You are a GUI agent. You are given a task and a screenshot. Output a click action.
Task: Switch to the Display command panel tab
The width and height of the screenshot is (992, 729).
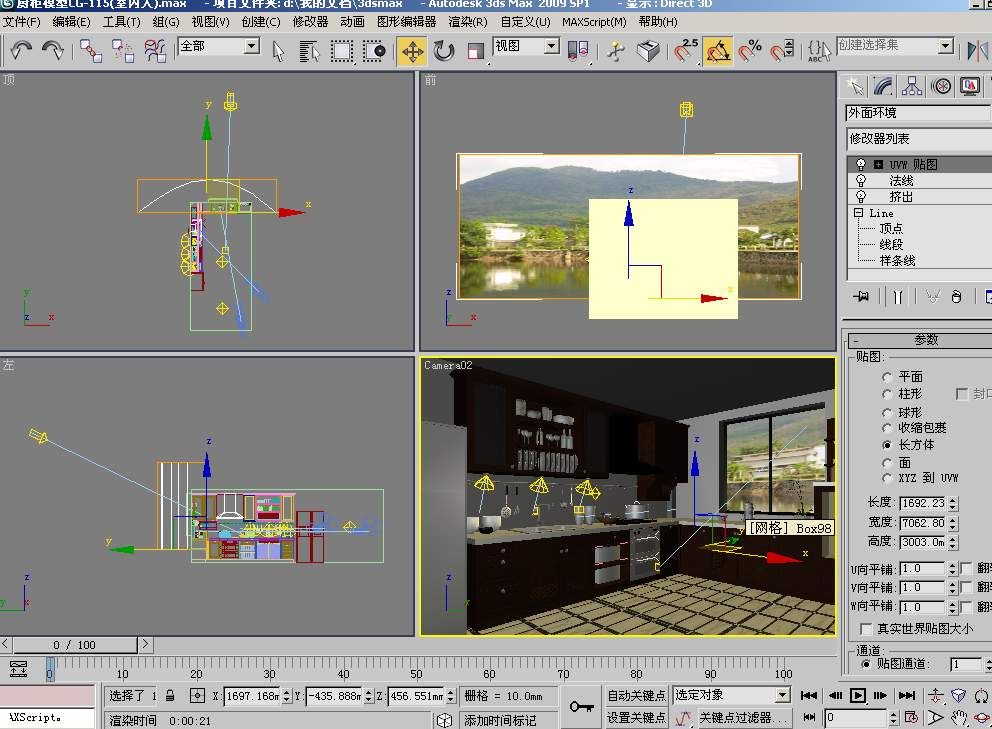coord(969,86)
